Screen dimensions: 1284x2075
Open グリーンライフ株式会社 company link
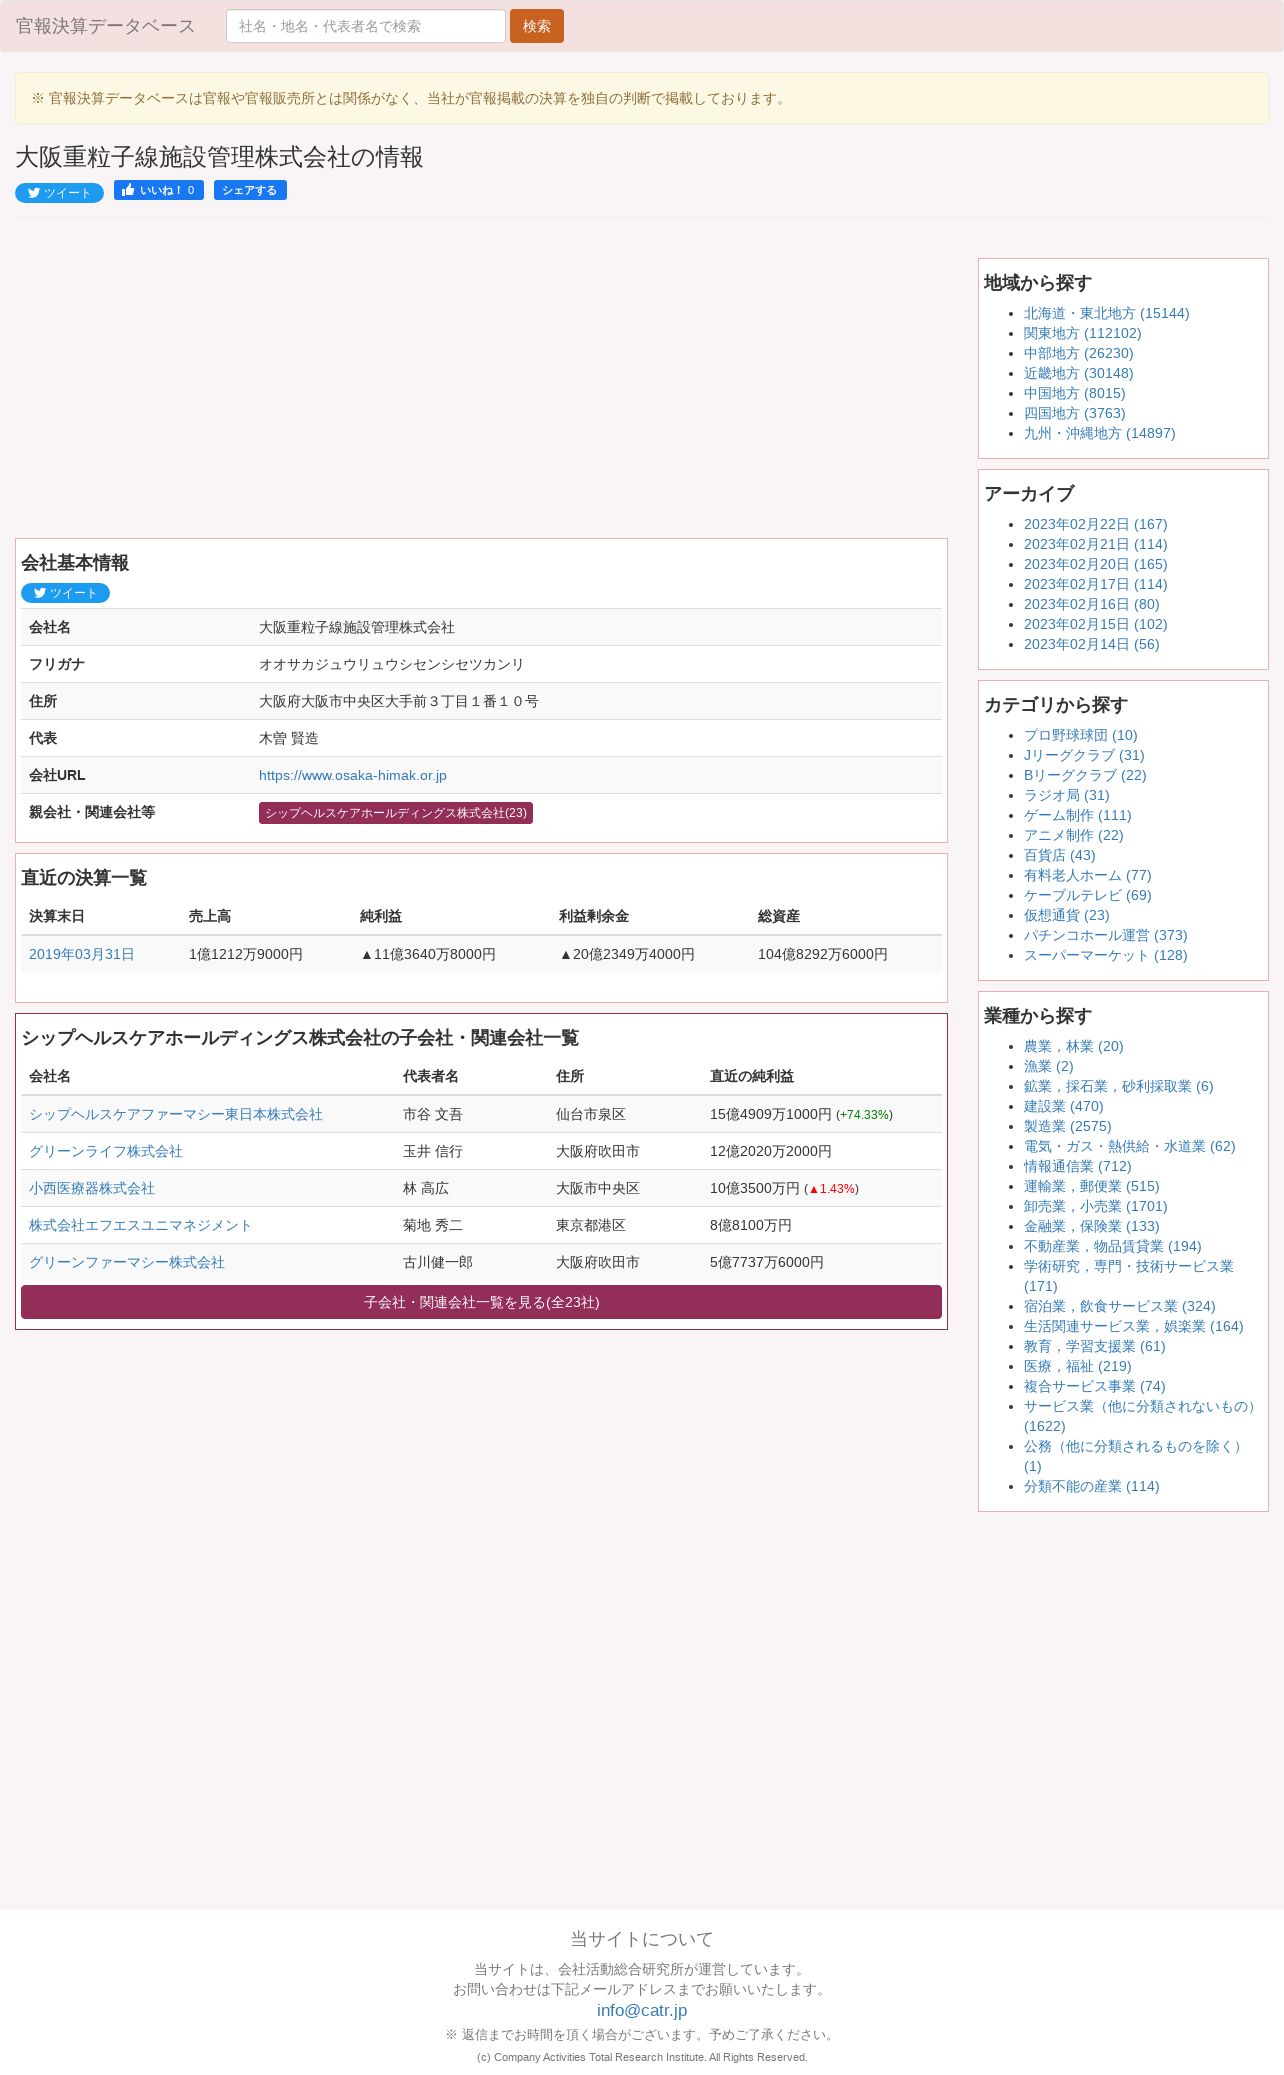[106, 1151]
